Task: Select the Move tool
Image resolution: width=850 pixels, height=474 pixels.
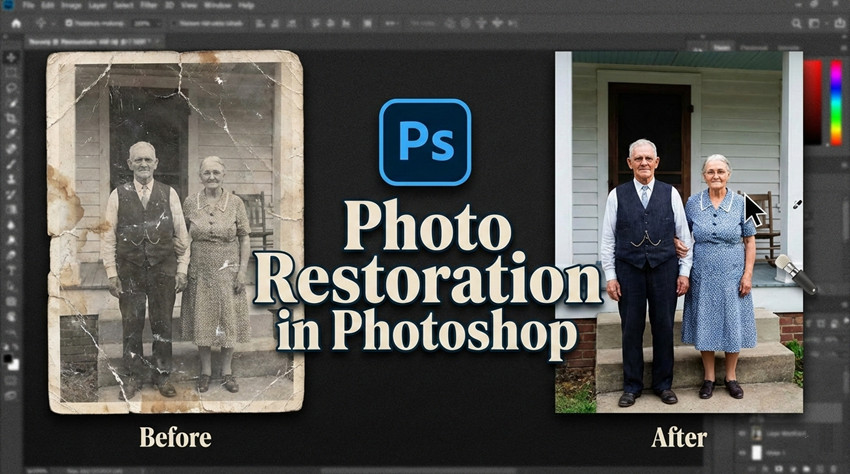Action: [x=11, y=57]
